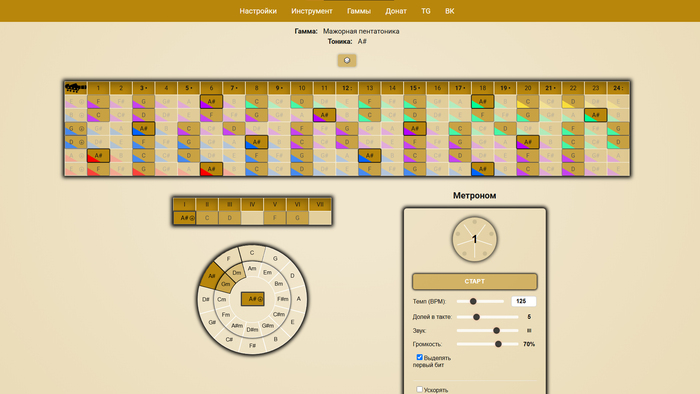Play open D string sound icon
This screenshot has height=394, width=700.
coord(81,142)
